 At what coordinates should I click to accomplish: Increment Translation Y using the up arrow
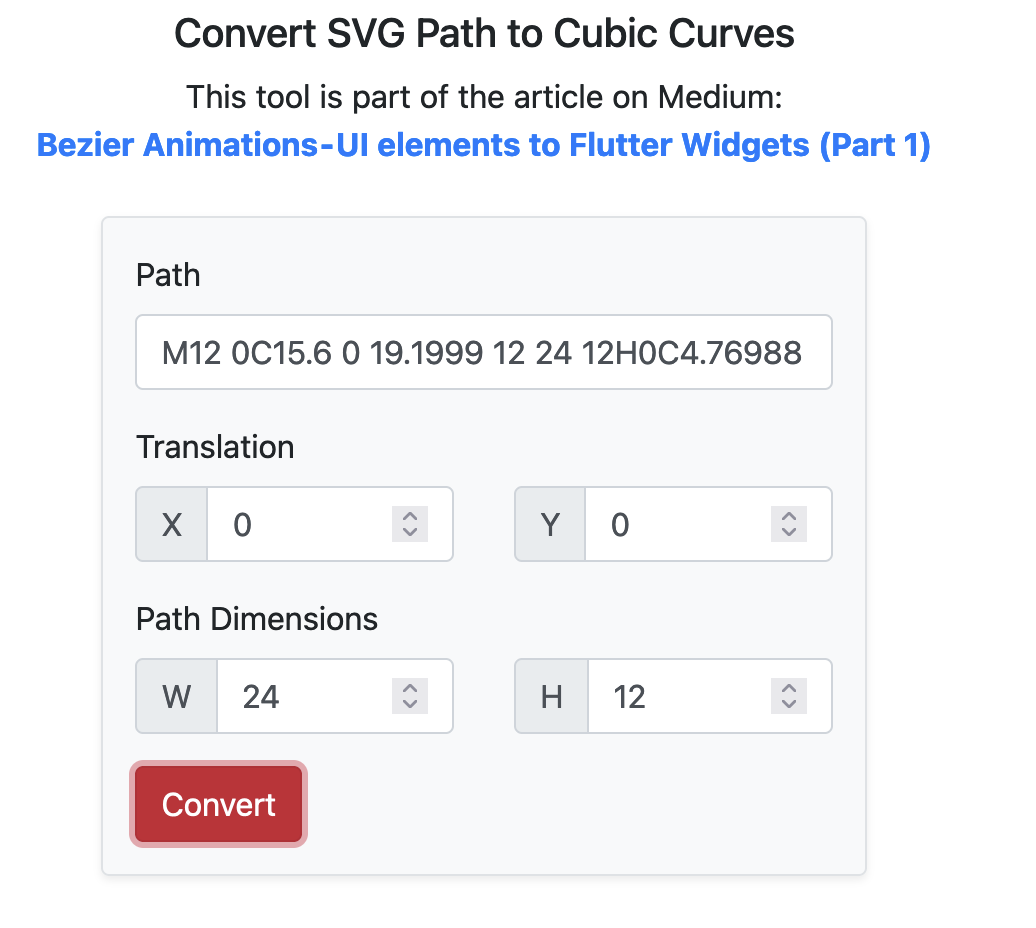tap(788, 516)
